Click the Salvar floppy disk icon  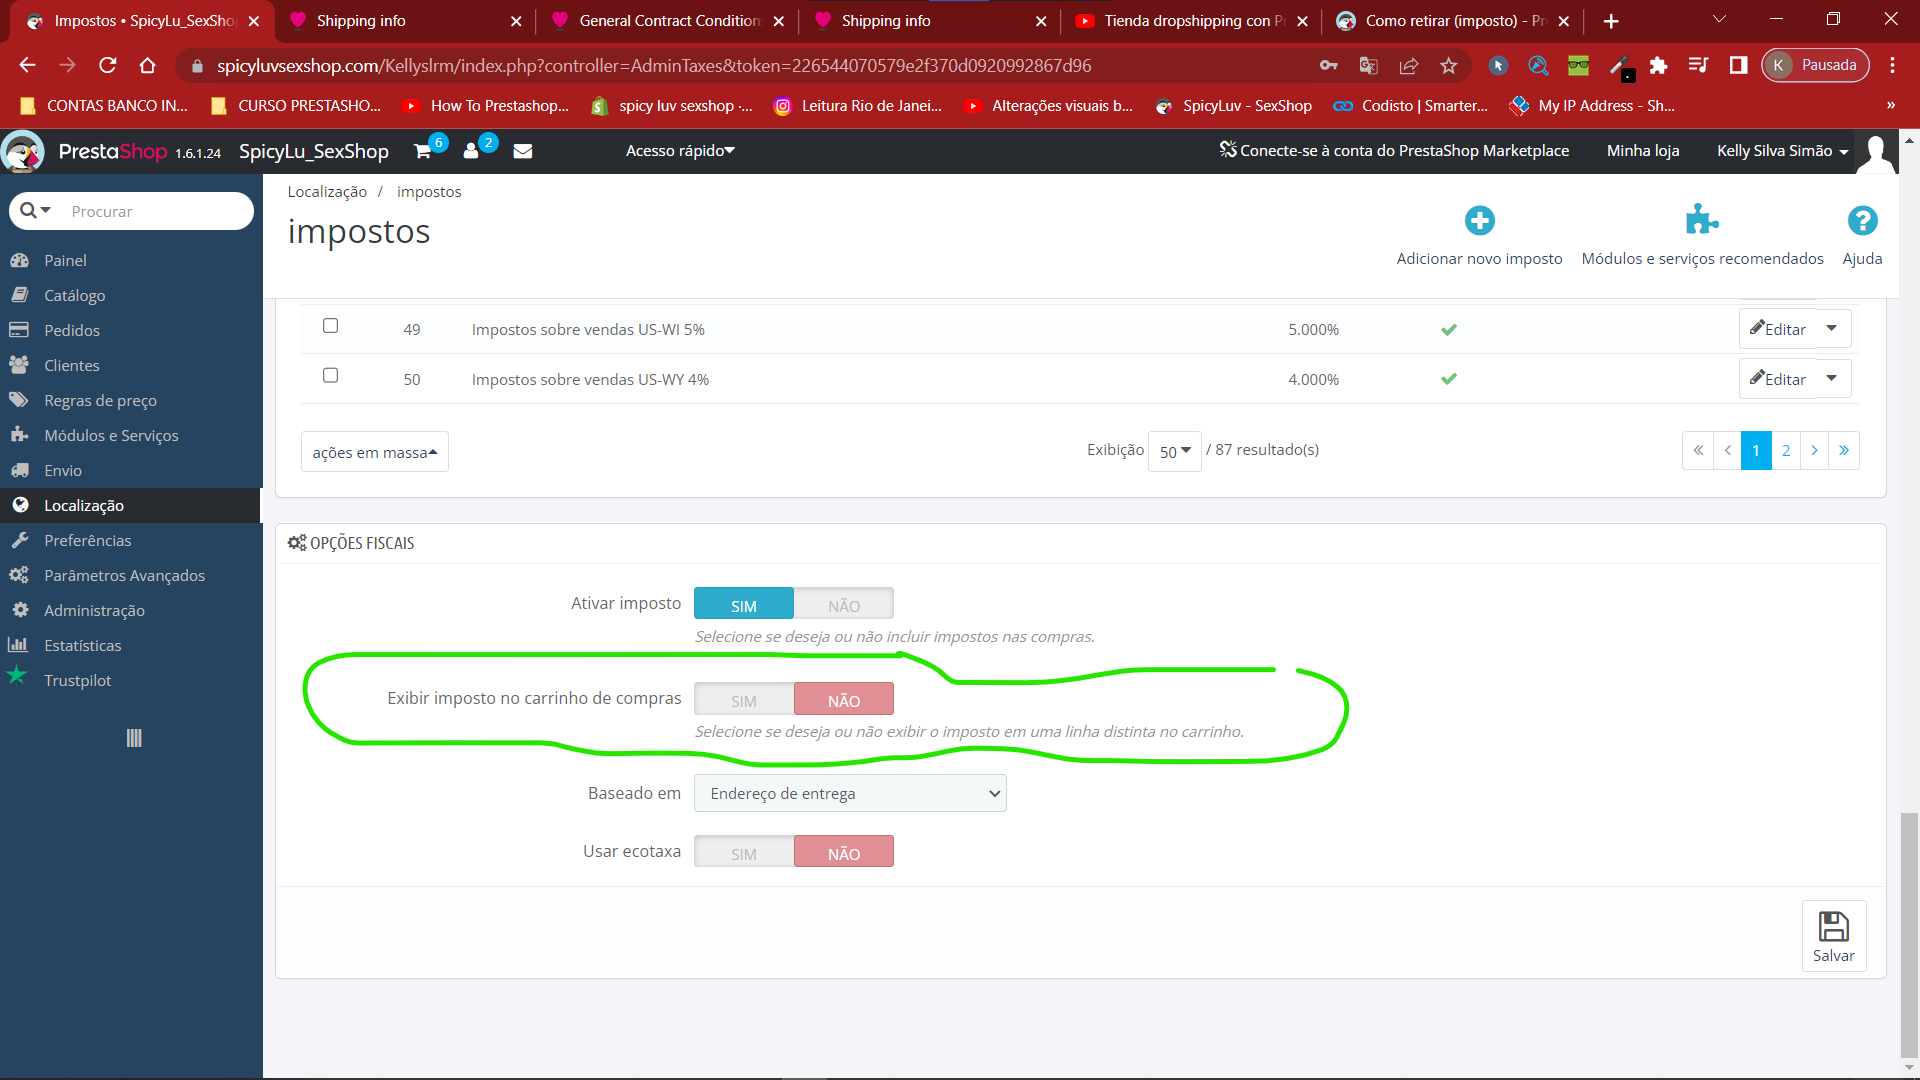pos(1833,926)
